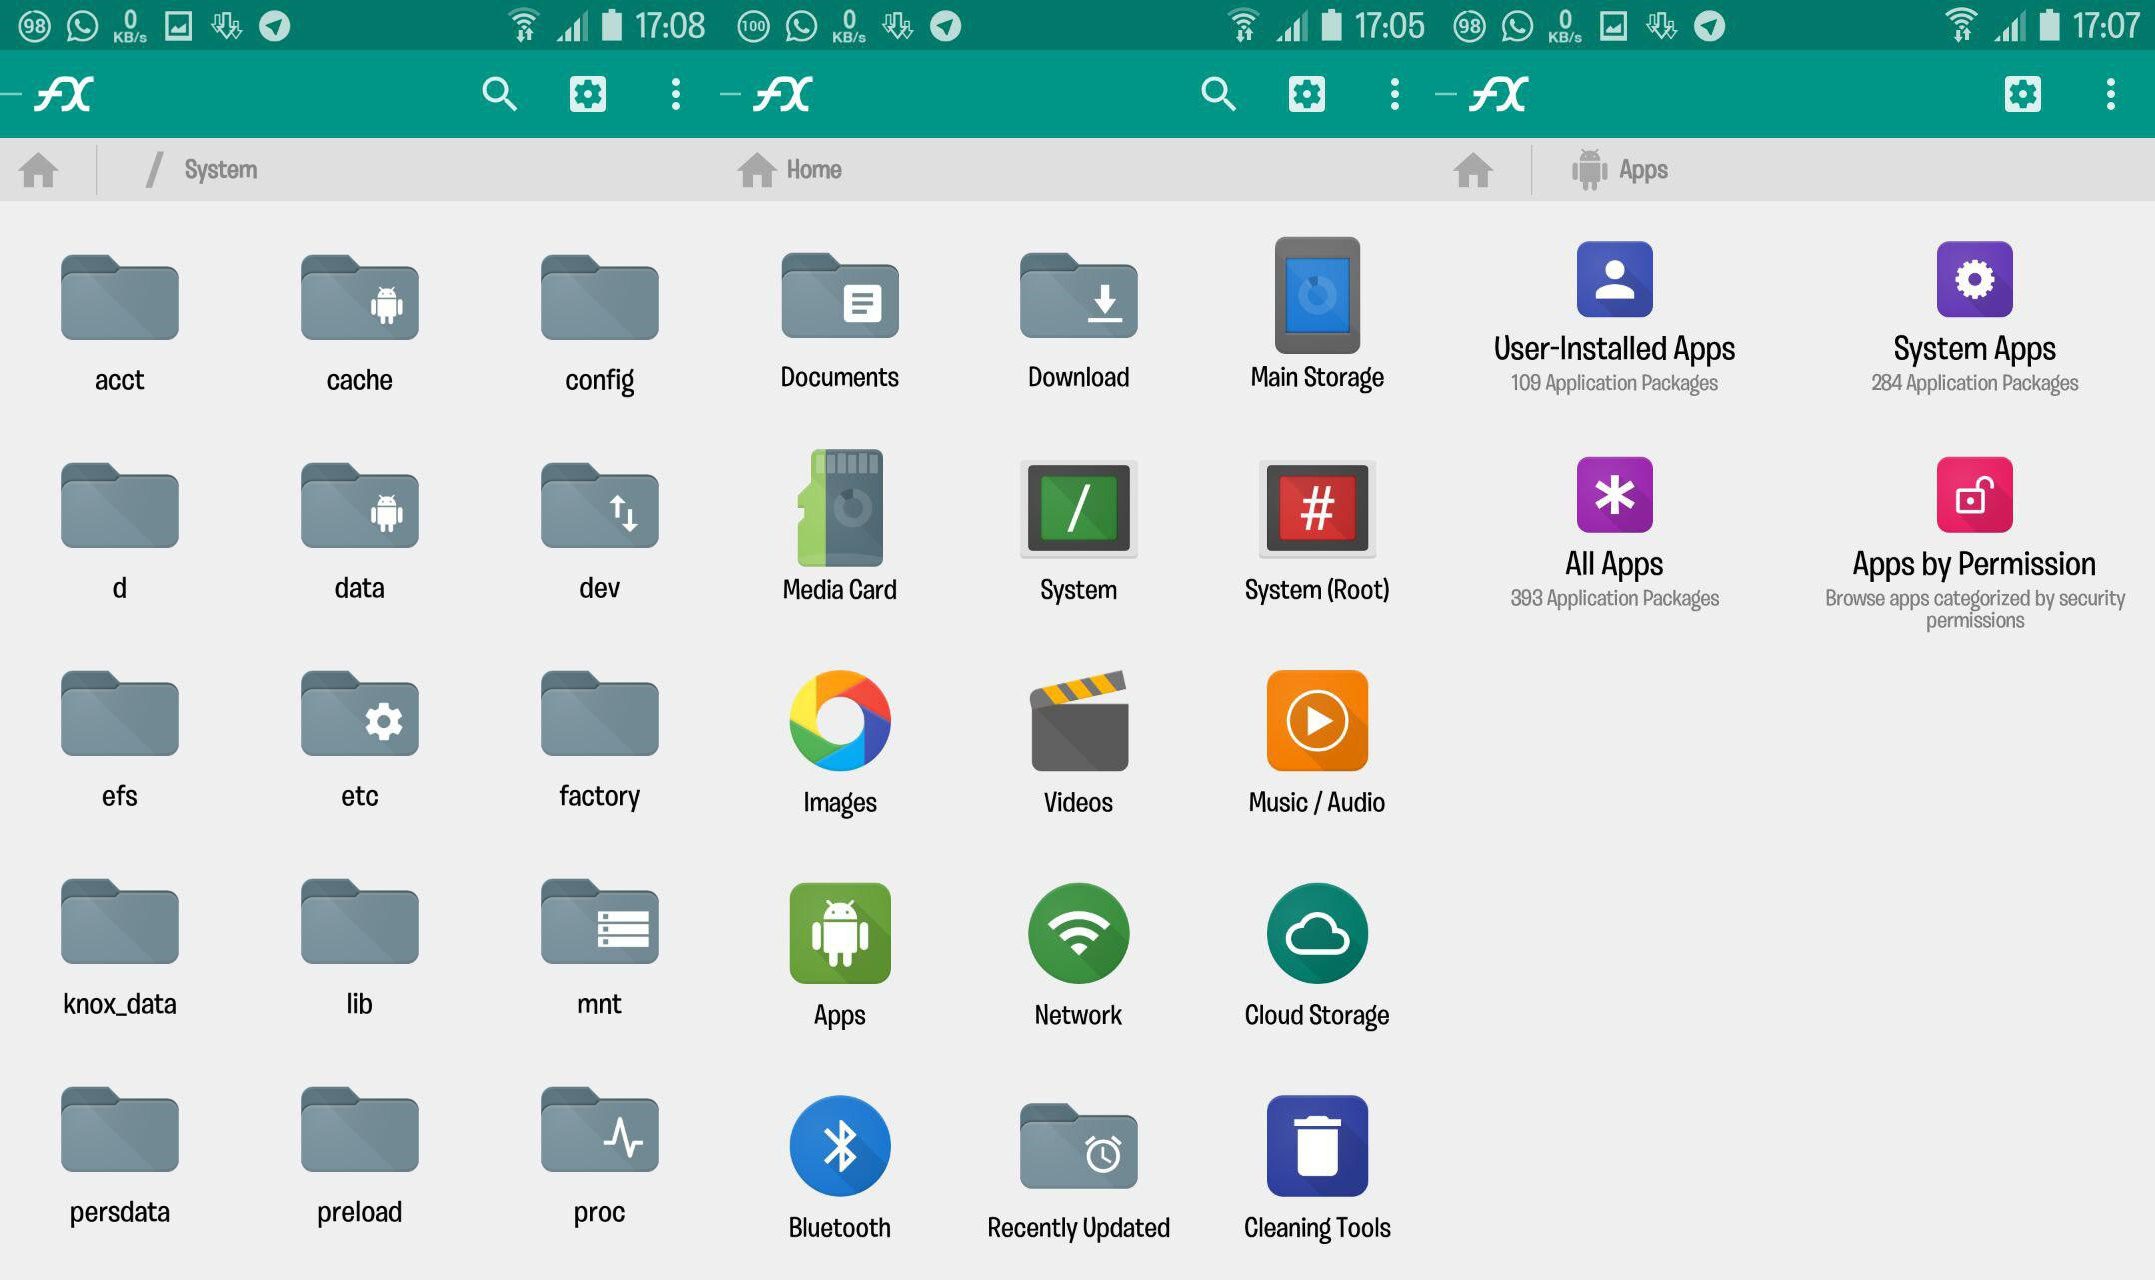Open the efs folder
Image resolution: width=2155 pixels, height=1280 pixels.
point(119,714)
